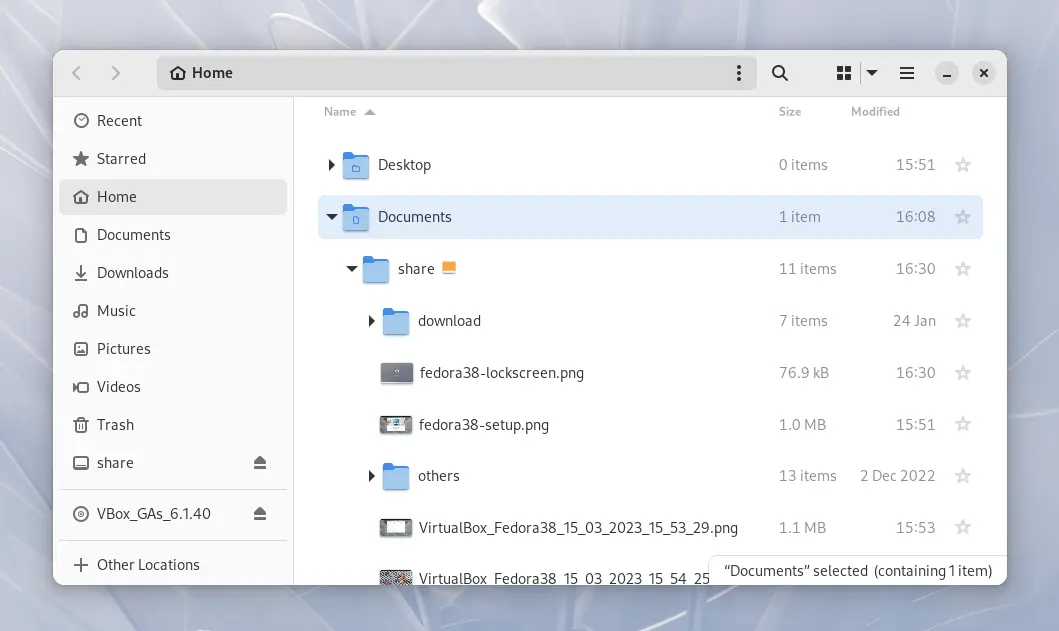Image resolution: width=1059 pixels, height=631 pixels.
Task: Sort by the Modified column header
Action: tap(875, 112)
